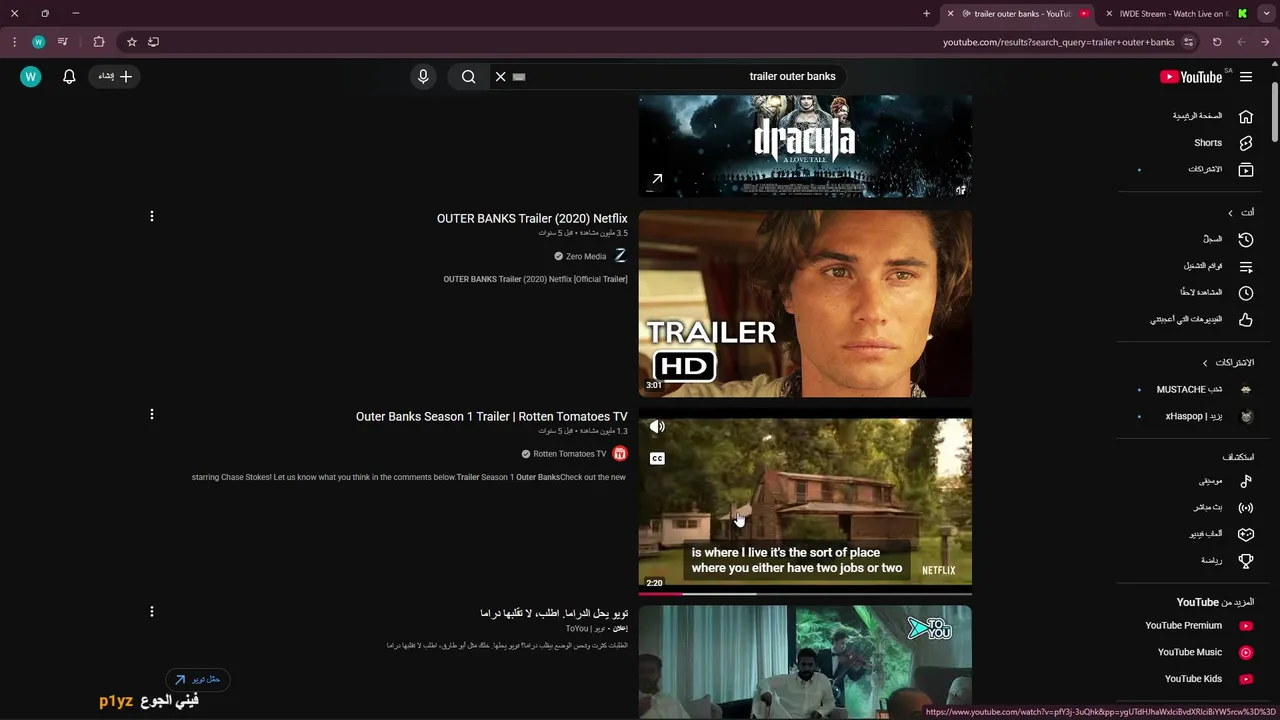This screenshot has width=1280, height=720.
Task: Open the 'Outer Banks Season 1 Trailer' title
Action: point(492,417)
